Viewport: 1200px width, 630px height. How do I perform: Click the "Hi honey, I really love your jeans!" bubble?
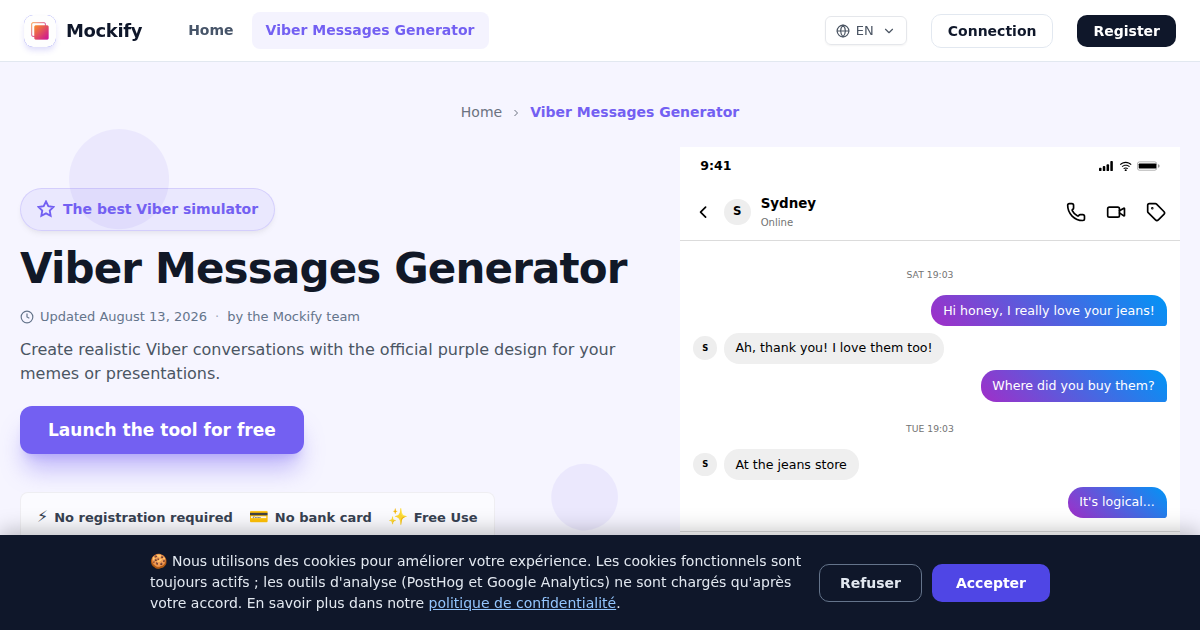pos(1049,310)
